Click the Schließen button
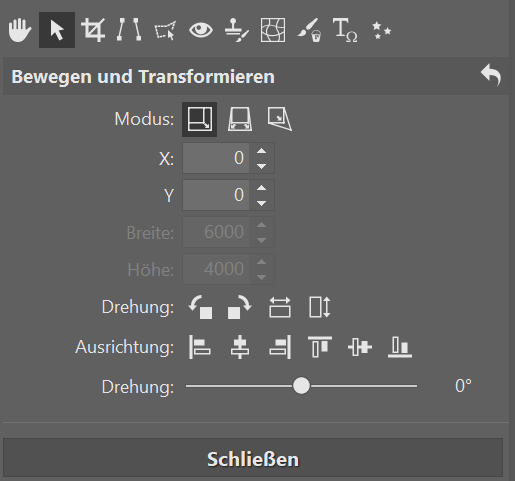Screen dimensions: 515x481 (253, 459)
